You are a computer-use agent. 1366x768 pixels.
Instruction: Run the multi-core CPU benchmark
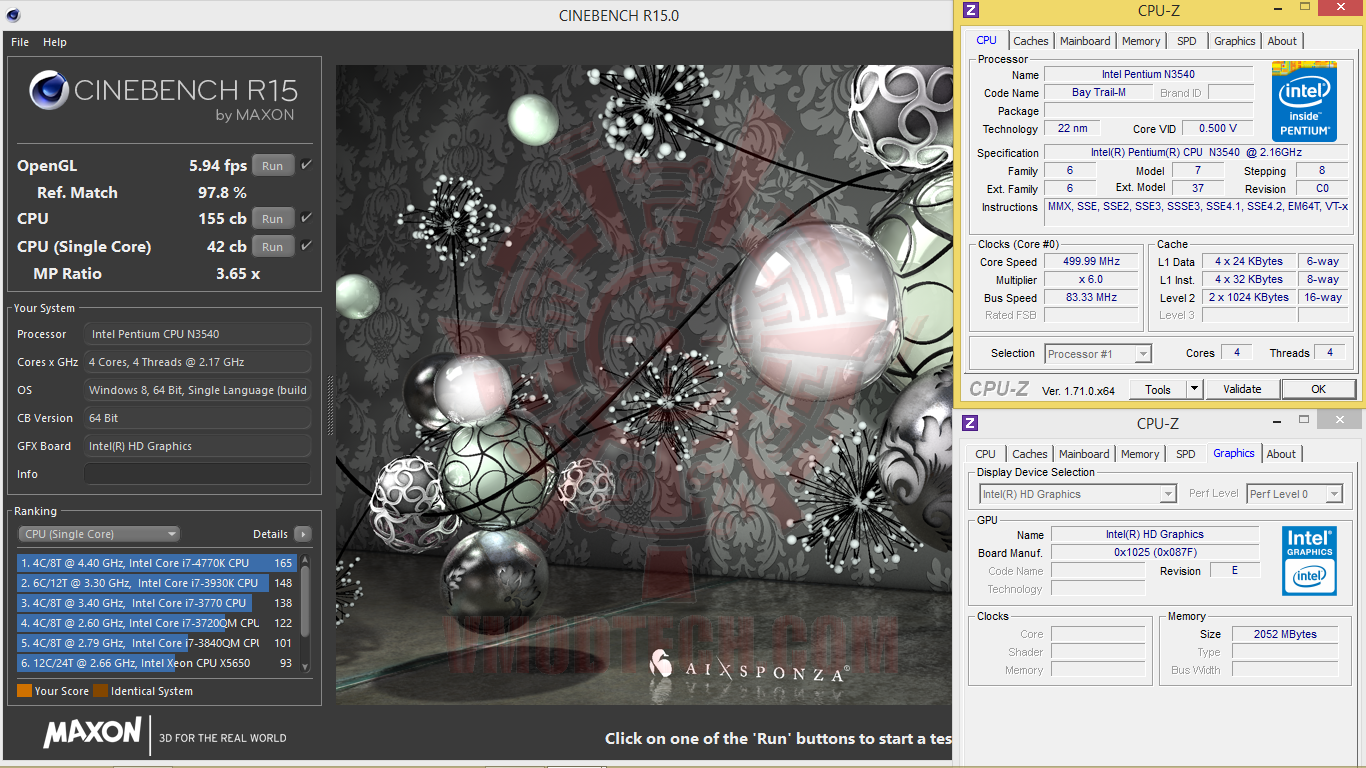click(273, 219)
